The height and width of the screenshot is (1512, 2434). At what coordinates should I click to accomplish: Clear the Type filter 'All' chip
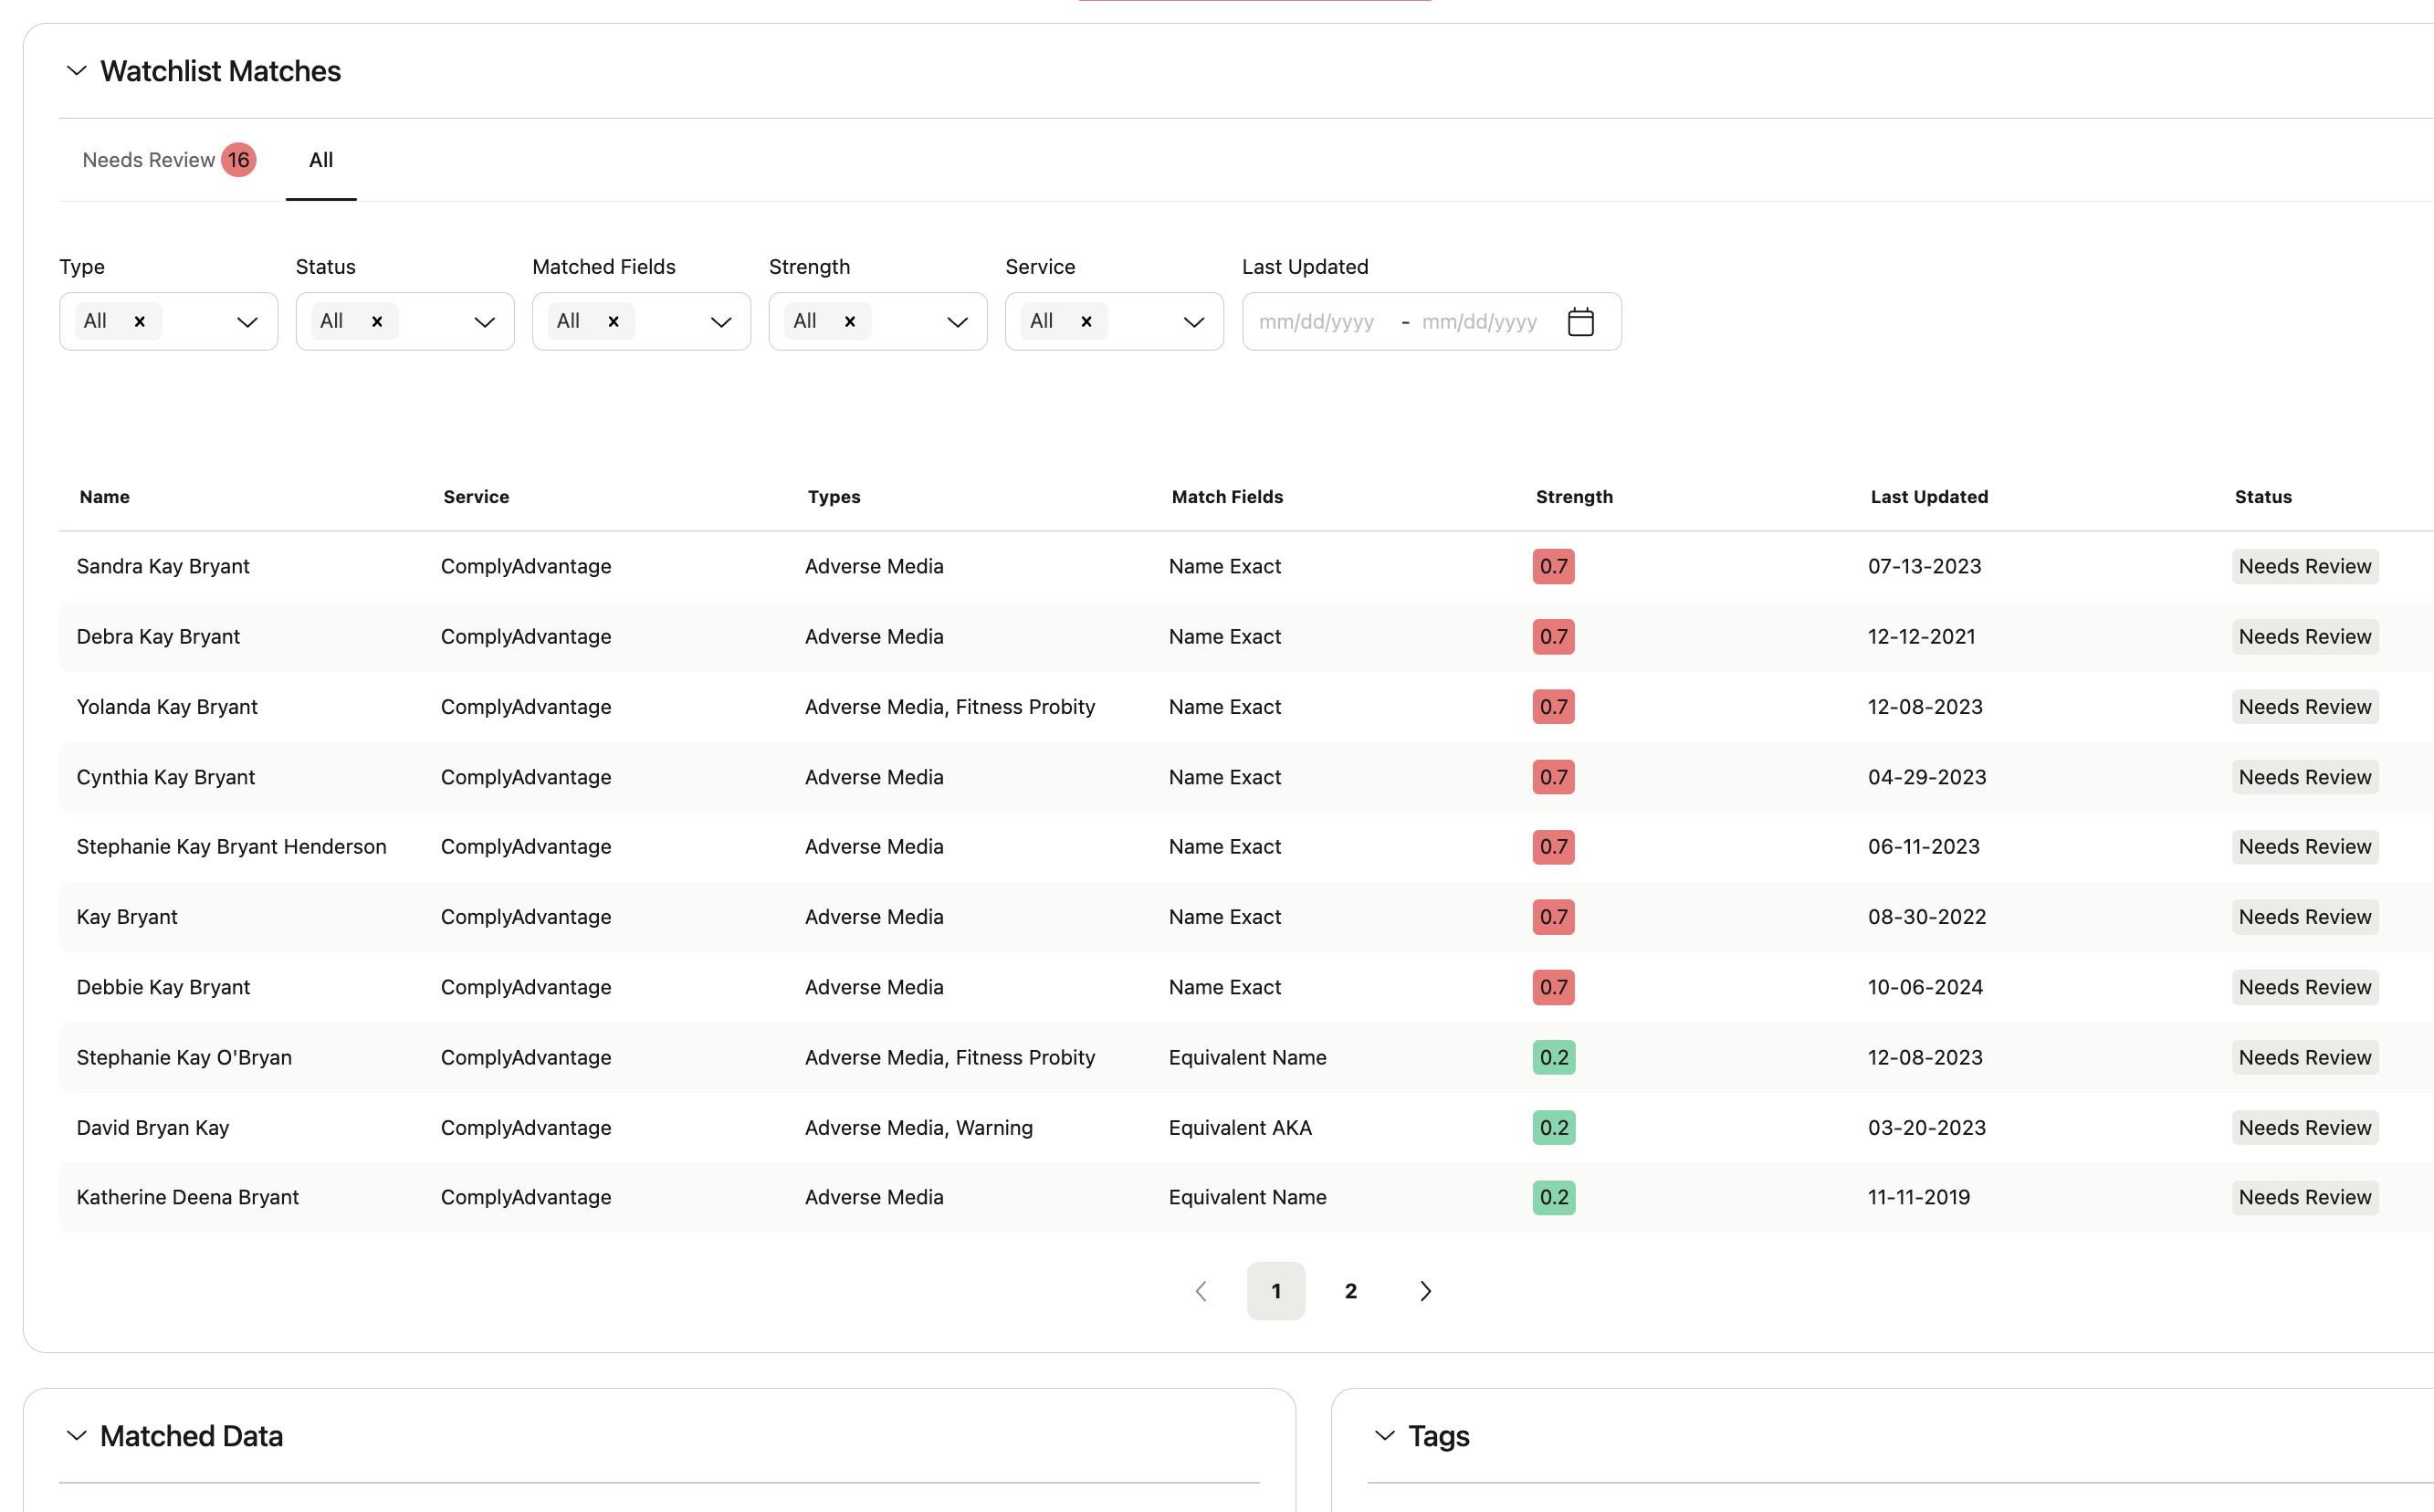(x=140, y=322)
